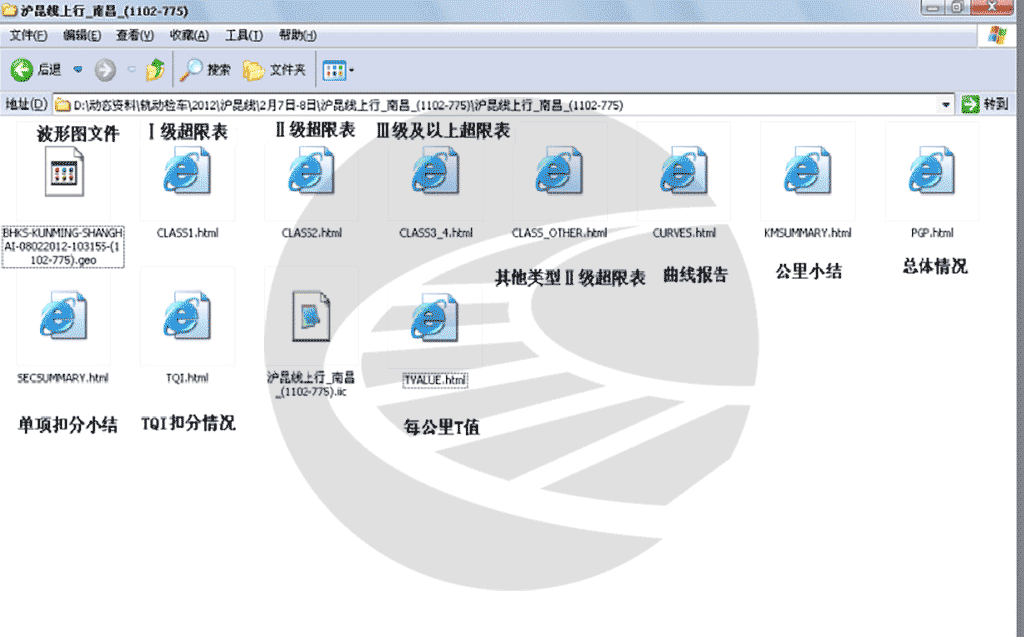The height and width of the screenshot is (637, 1024).
Task: Open the TVALUE.html file icon
Action: click(436, 318)
